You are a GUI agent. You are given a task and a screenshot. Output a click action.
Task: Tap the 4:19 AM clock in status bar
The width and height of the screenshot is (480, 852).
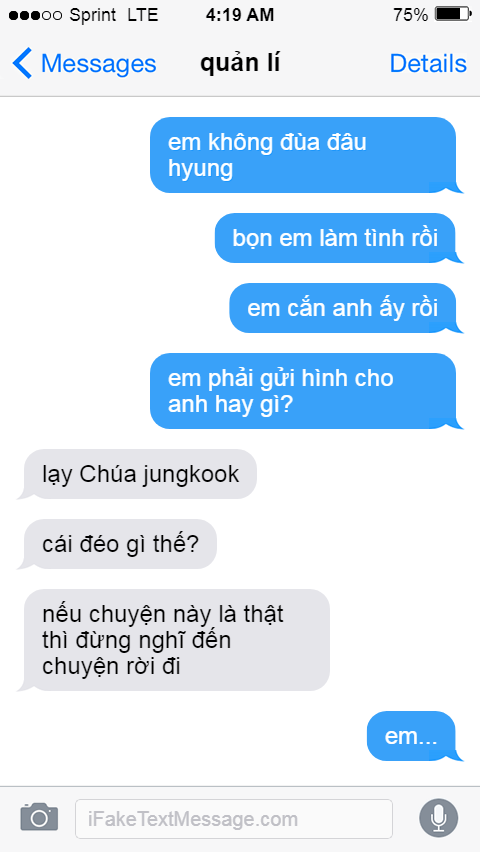240,15
